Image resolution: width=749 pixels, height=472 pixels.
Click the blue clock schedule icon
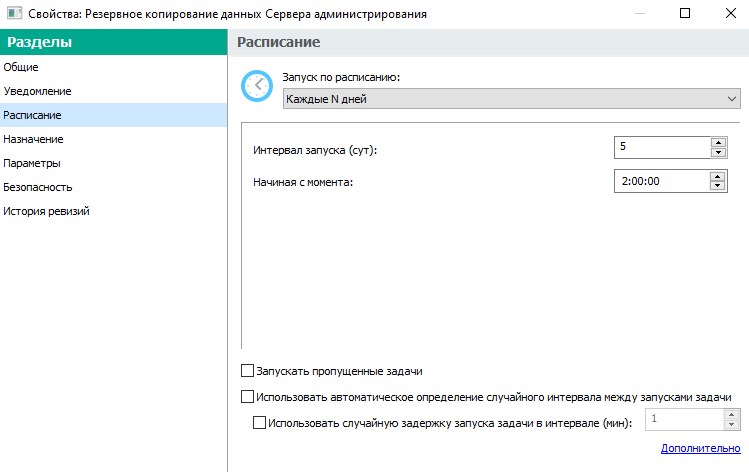pos(257,86)
